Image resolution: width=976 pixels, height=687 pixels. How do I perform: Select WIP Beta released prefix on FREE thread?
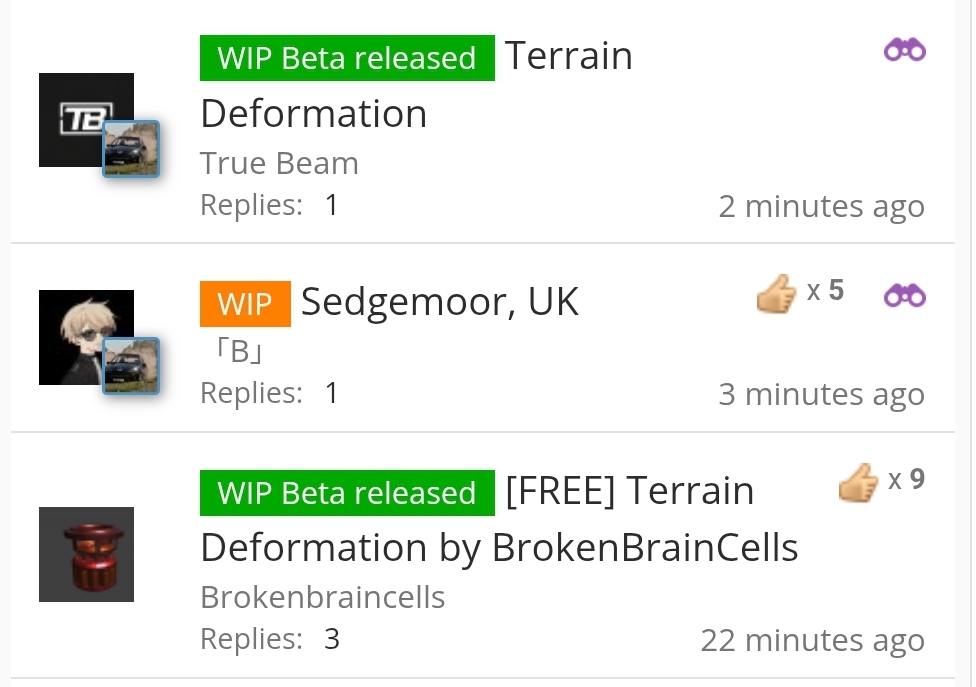pos(347,493)
